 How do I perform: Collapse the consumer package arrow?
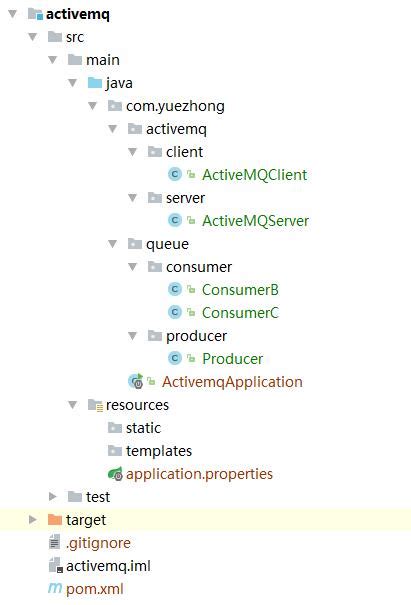tap(133, 267)
